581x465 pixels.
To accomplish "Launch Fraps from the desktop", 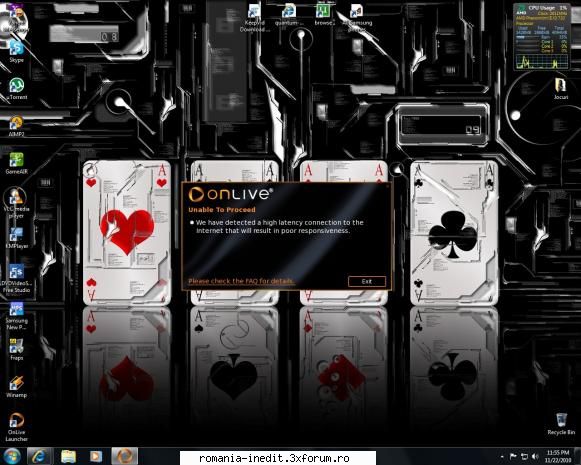I will [16, 349].
